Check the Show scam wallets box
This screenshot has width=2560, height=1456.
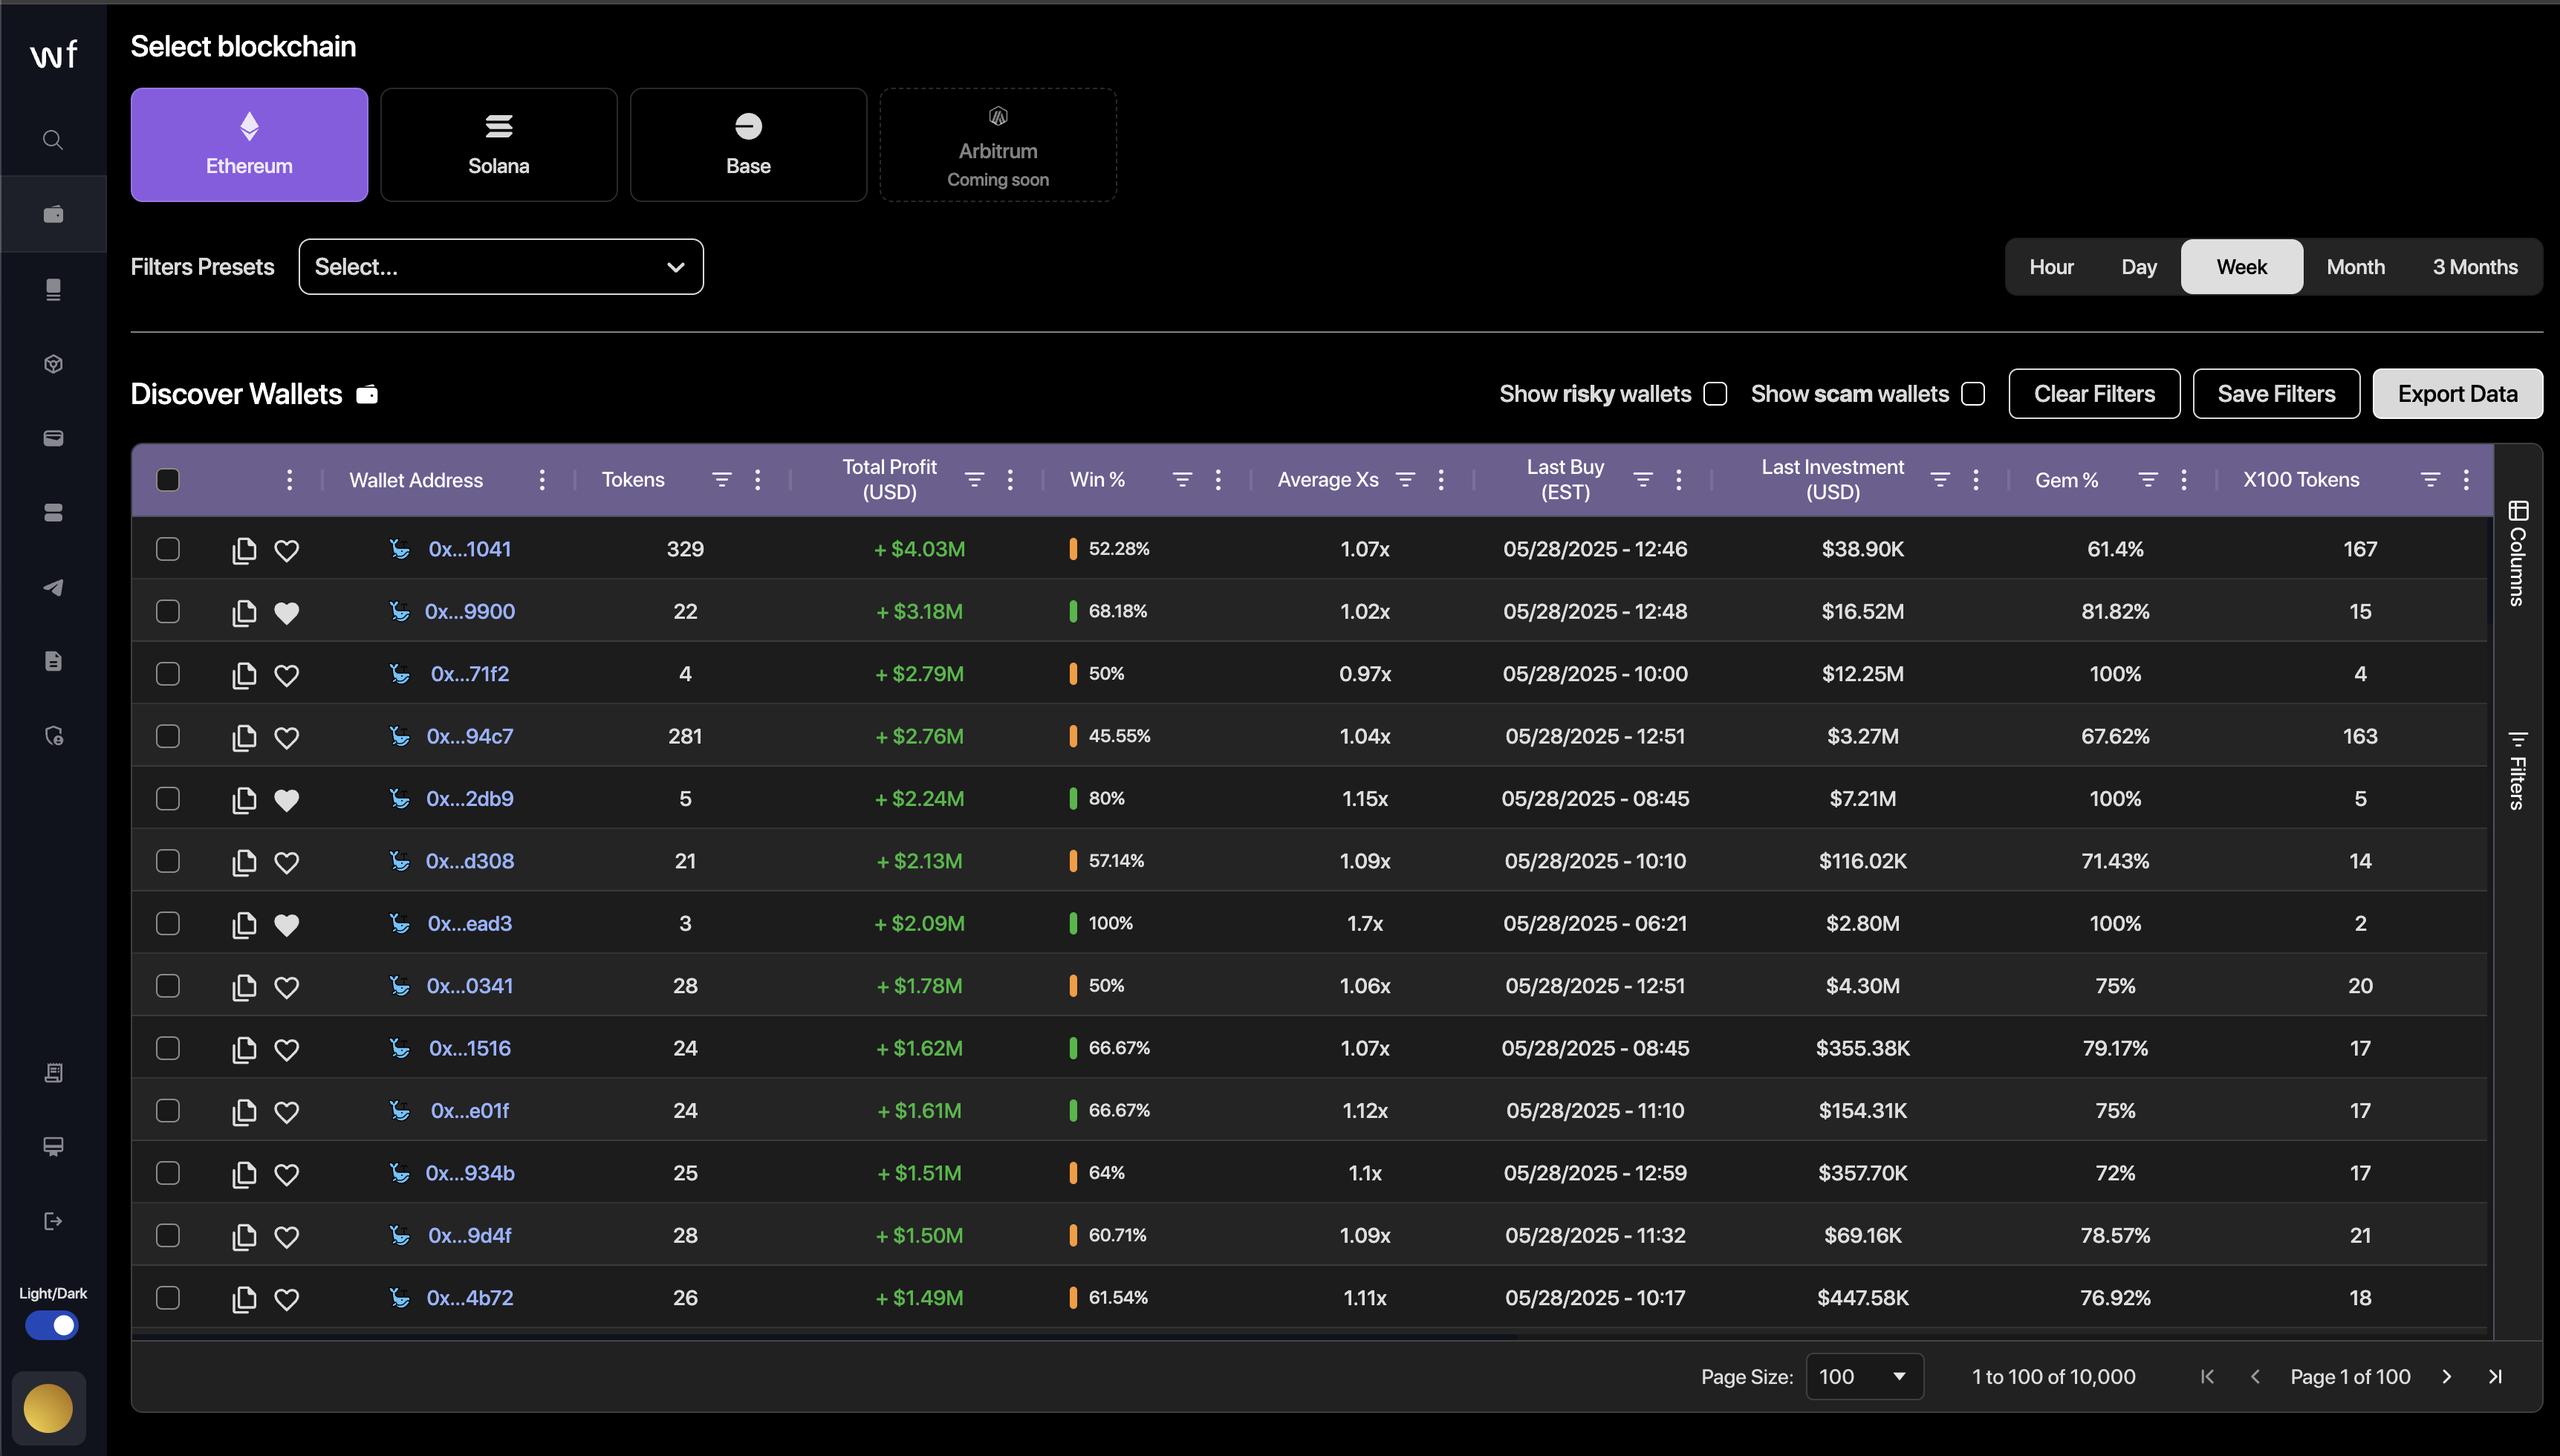(x=1973, y=394)
